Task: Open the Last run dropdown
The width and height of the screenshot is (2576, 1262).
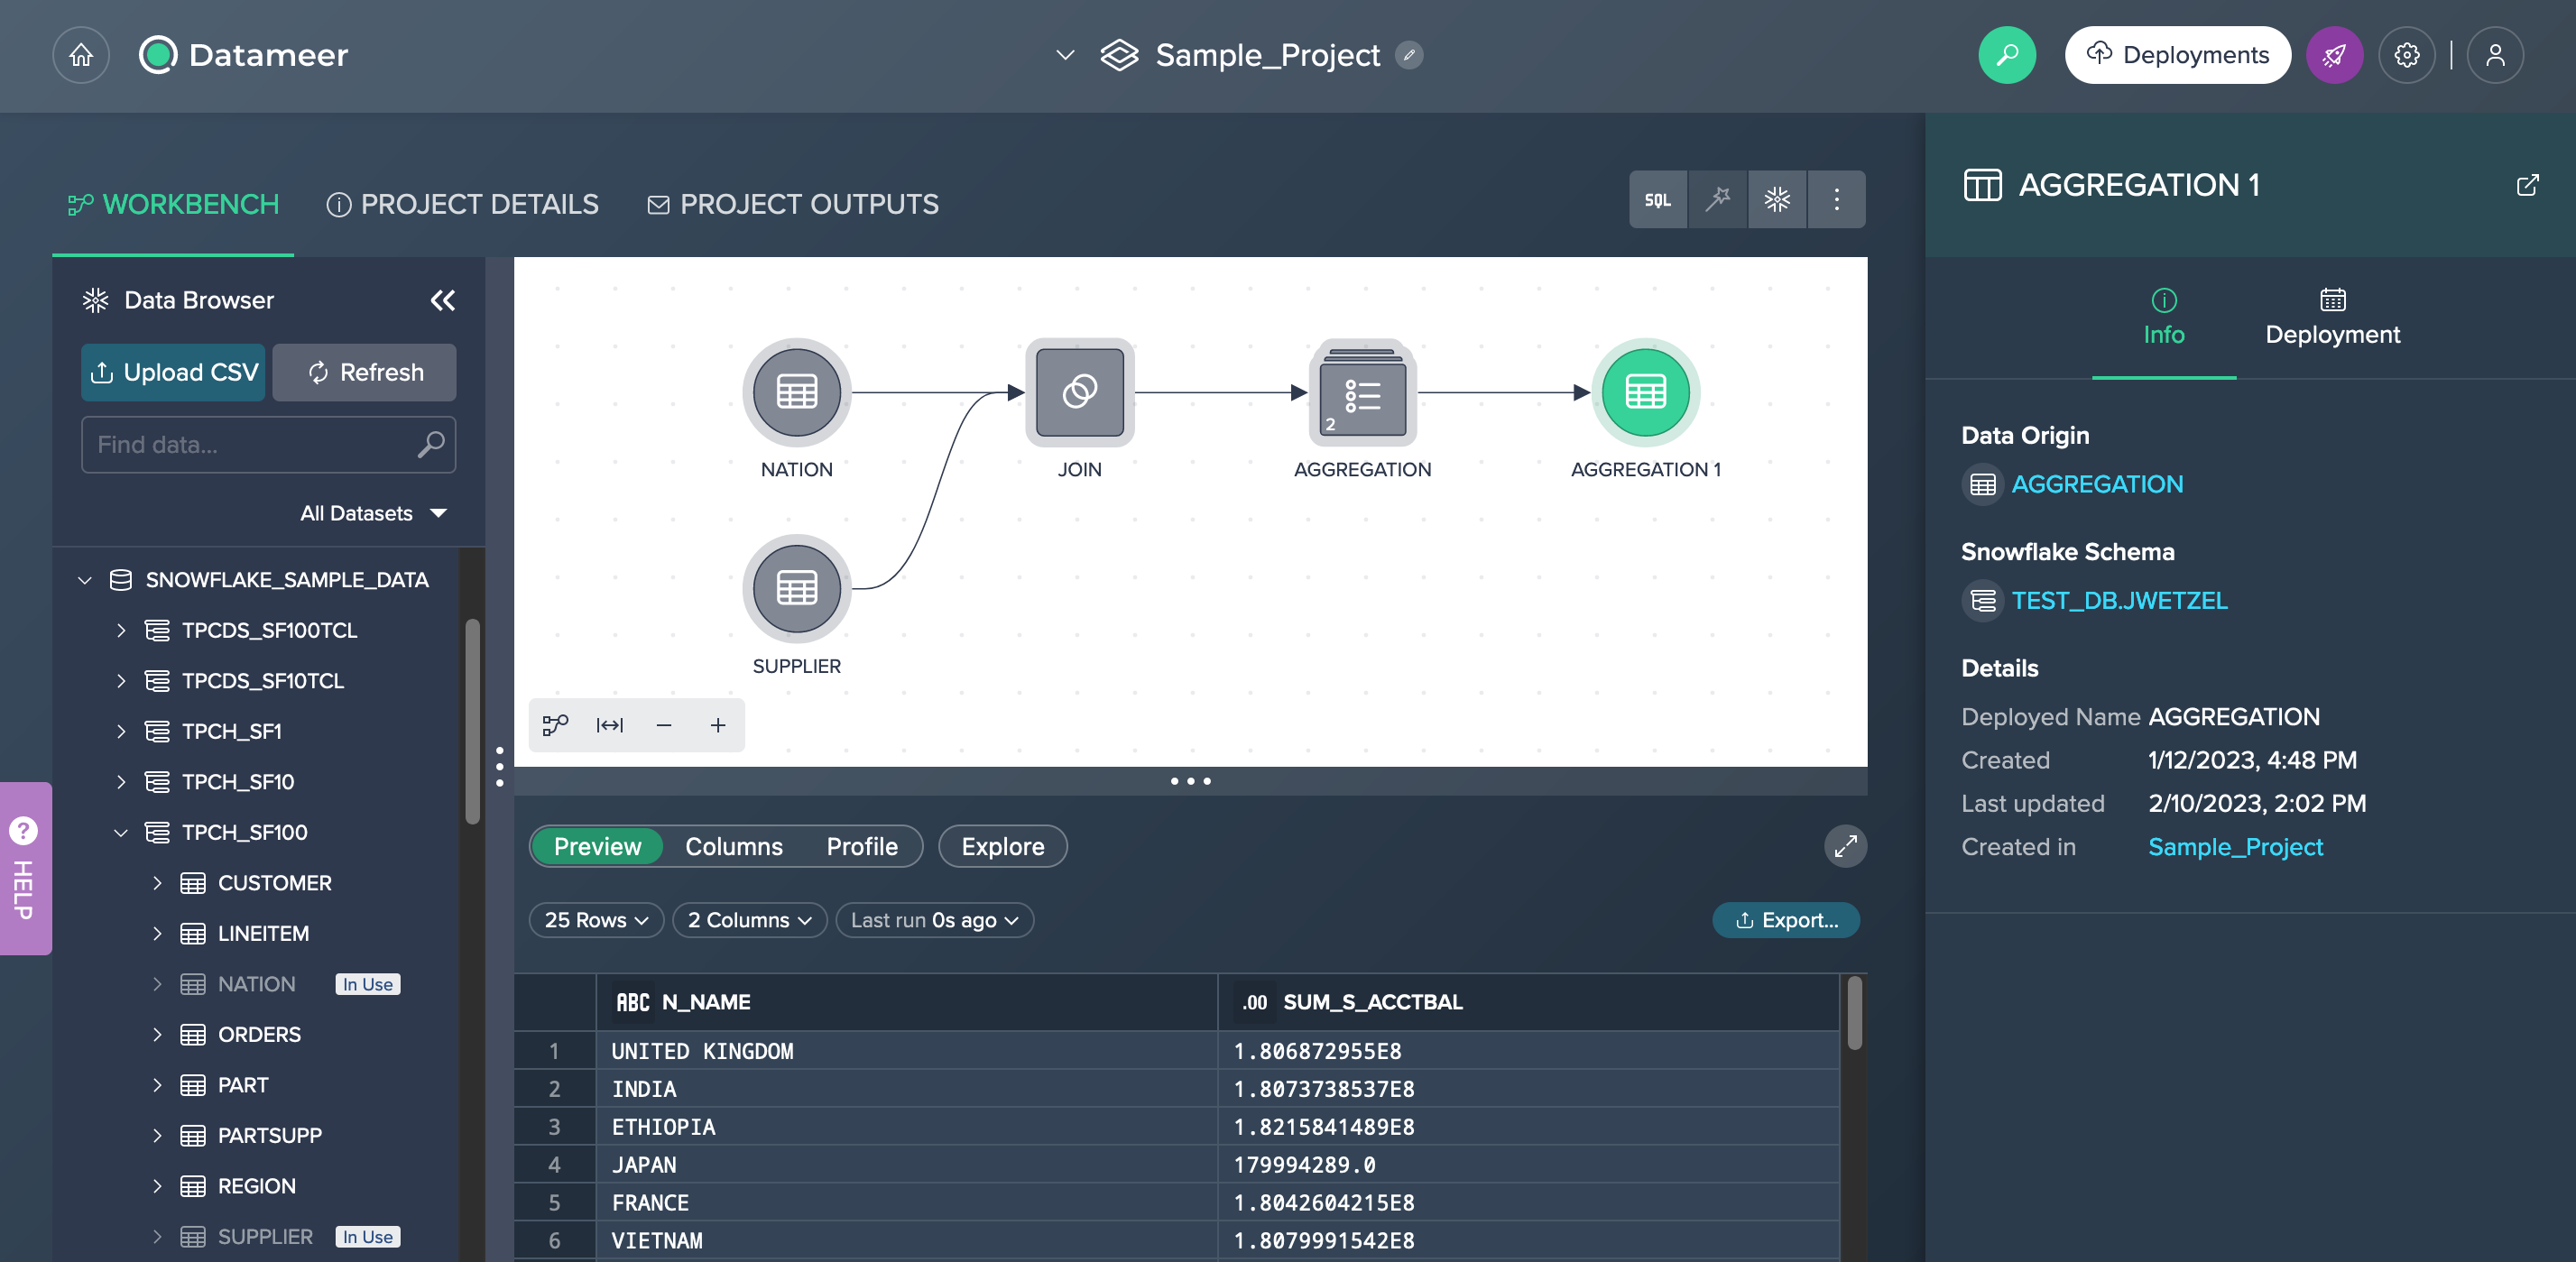Action: (x=934, y=920)
